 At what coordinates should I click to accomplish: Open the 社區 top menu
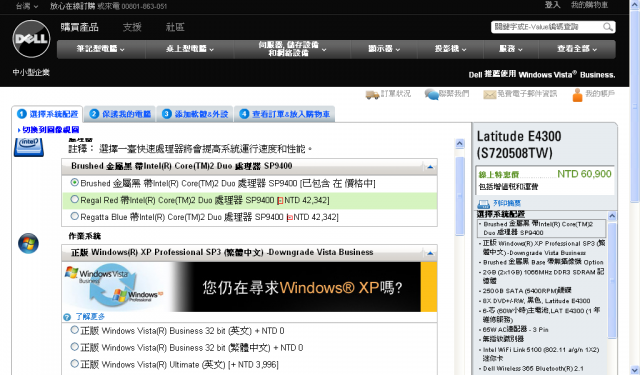175,27
